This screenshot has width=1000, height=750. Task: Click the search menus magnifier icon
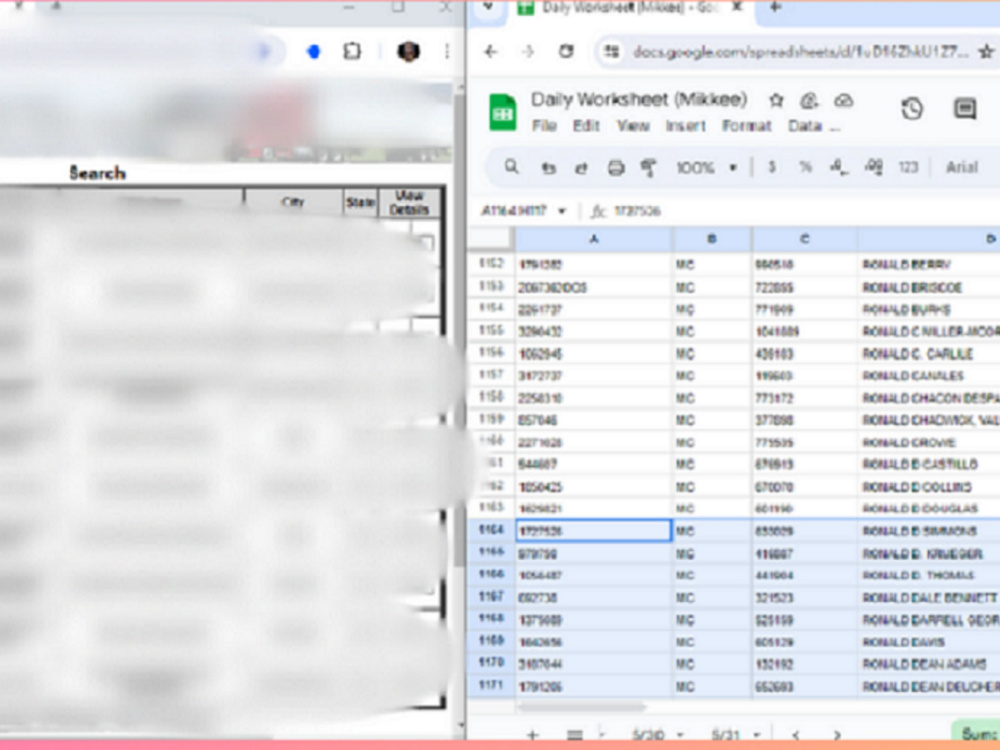click(x=511, y=167)
